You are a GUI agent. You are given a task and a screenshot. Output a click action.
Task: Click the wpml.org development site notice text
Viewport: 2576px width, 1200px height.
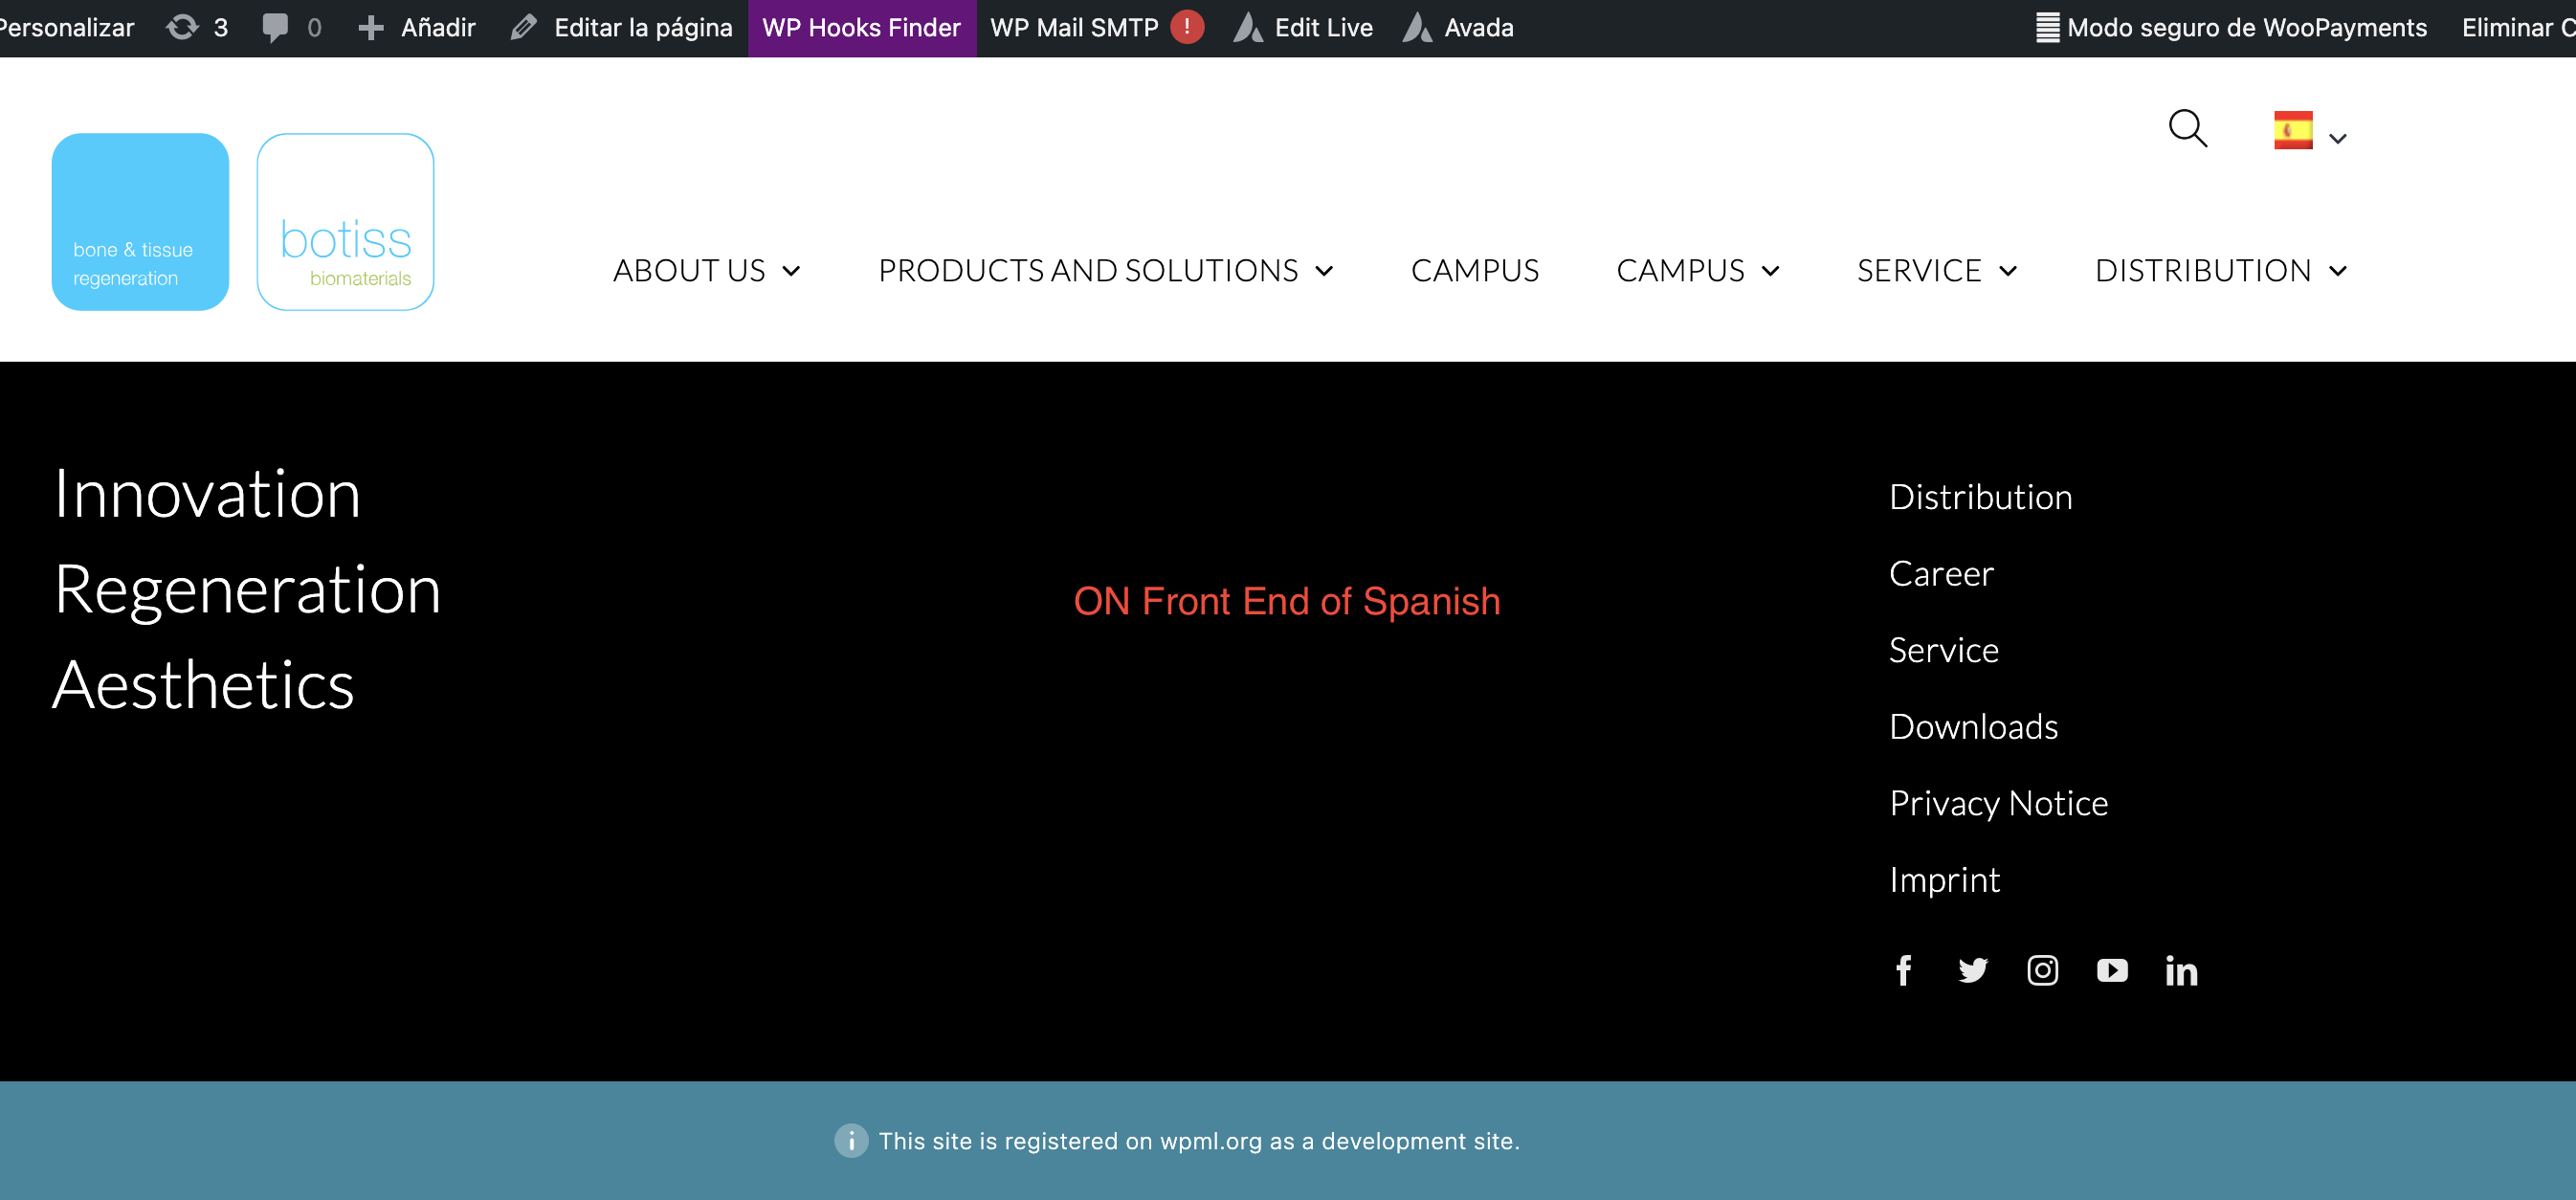click(1199, 1141)
